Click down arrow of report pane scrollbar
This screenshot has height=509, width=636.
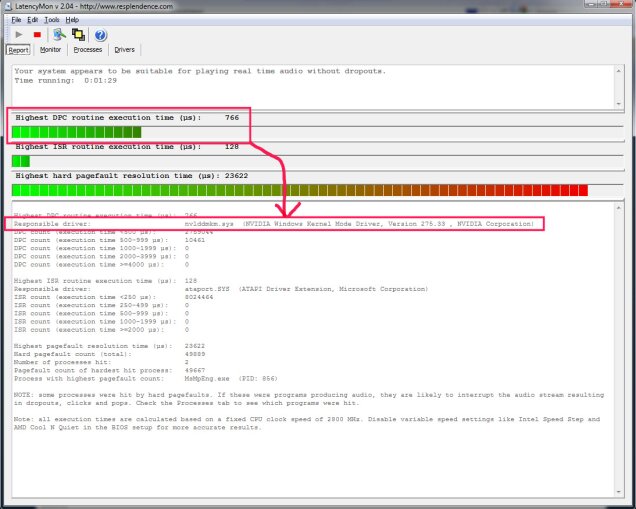click(x=619, y=492)
